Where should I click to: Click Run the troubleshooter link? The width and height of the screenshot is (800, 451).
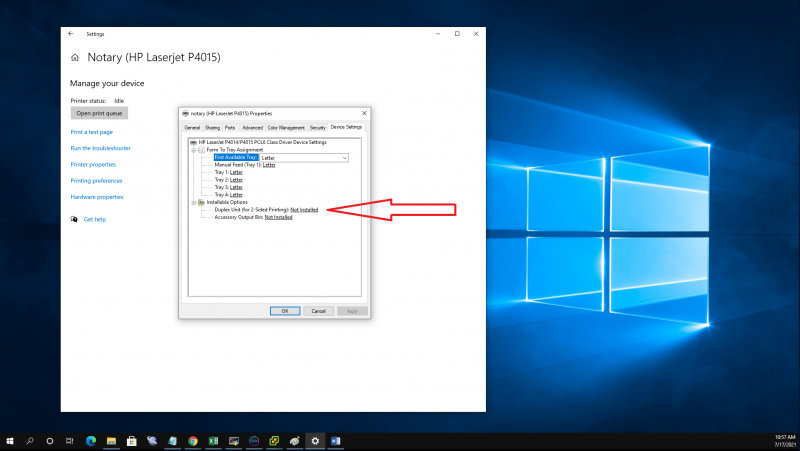coord(101,148)
